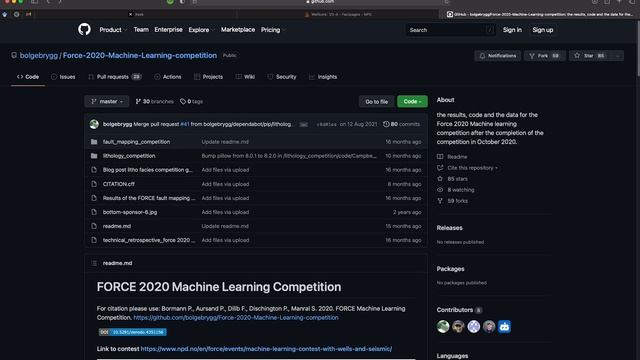Focus the GitHub search field
Image resolution: width=640 pixels, height=360 pixels.
point(451,30)
